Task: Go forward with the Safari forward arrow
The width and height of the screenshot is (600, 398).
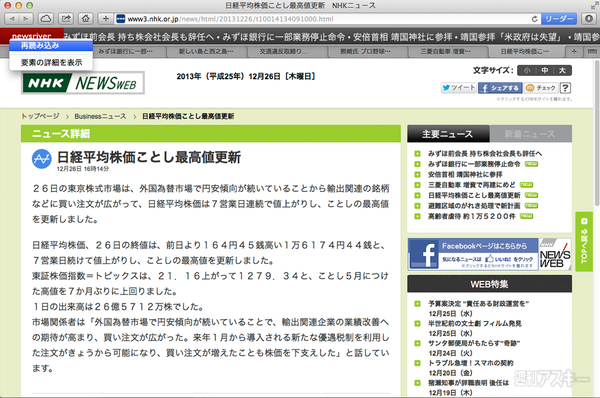Action: pyautogui.click(x=26, y=18)
